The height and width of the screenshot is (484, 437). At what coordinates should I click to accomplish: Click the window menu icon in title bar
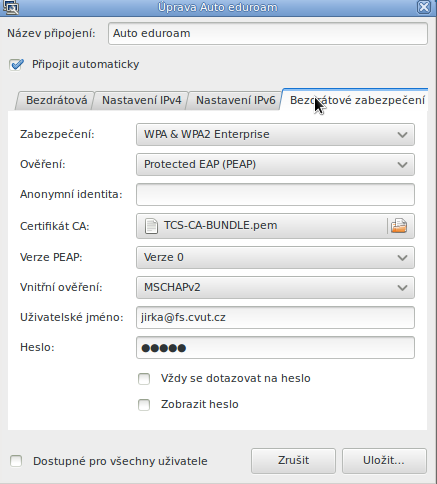point(11,7)
